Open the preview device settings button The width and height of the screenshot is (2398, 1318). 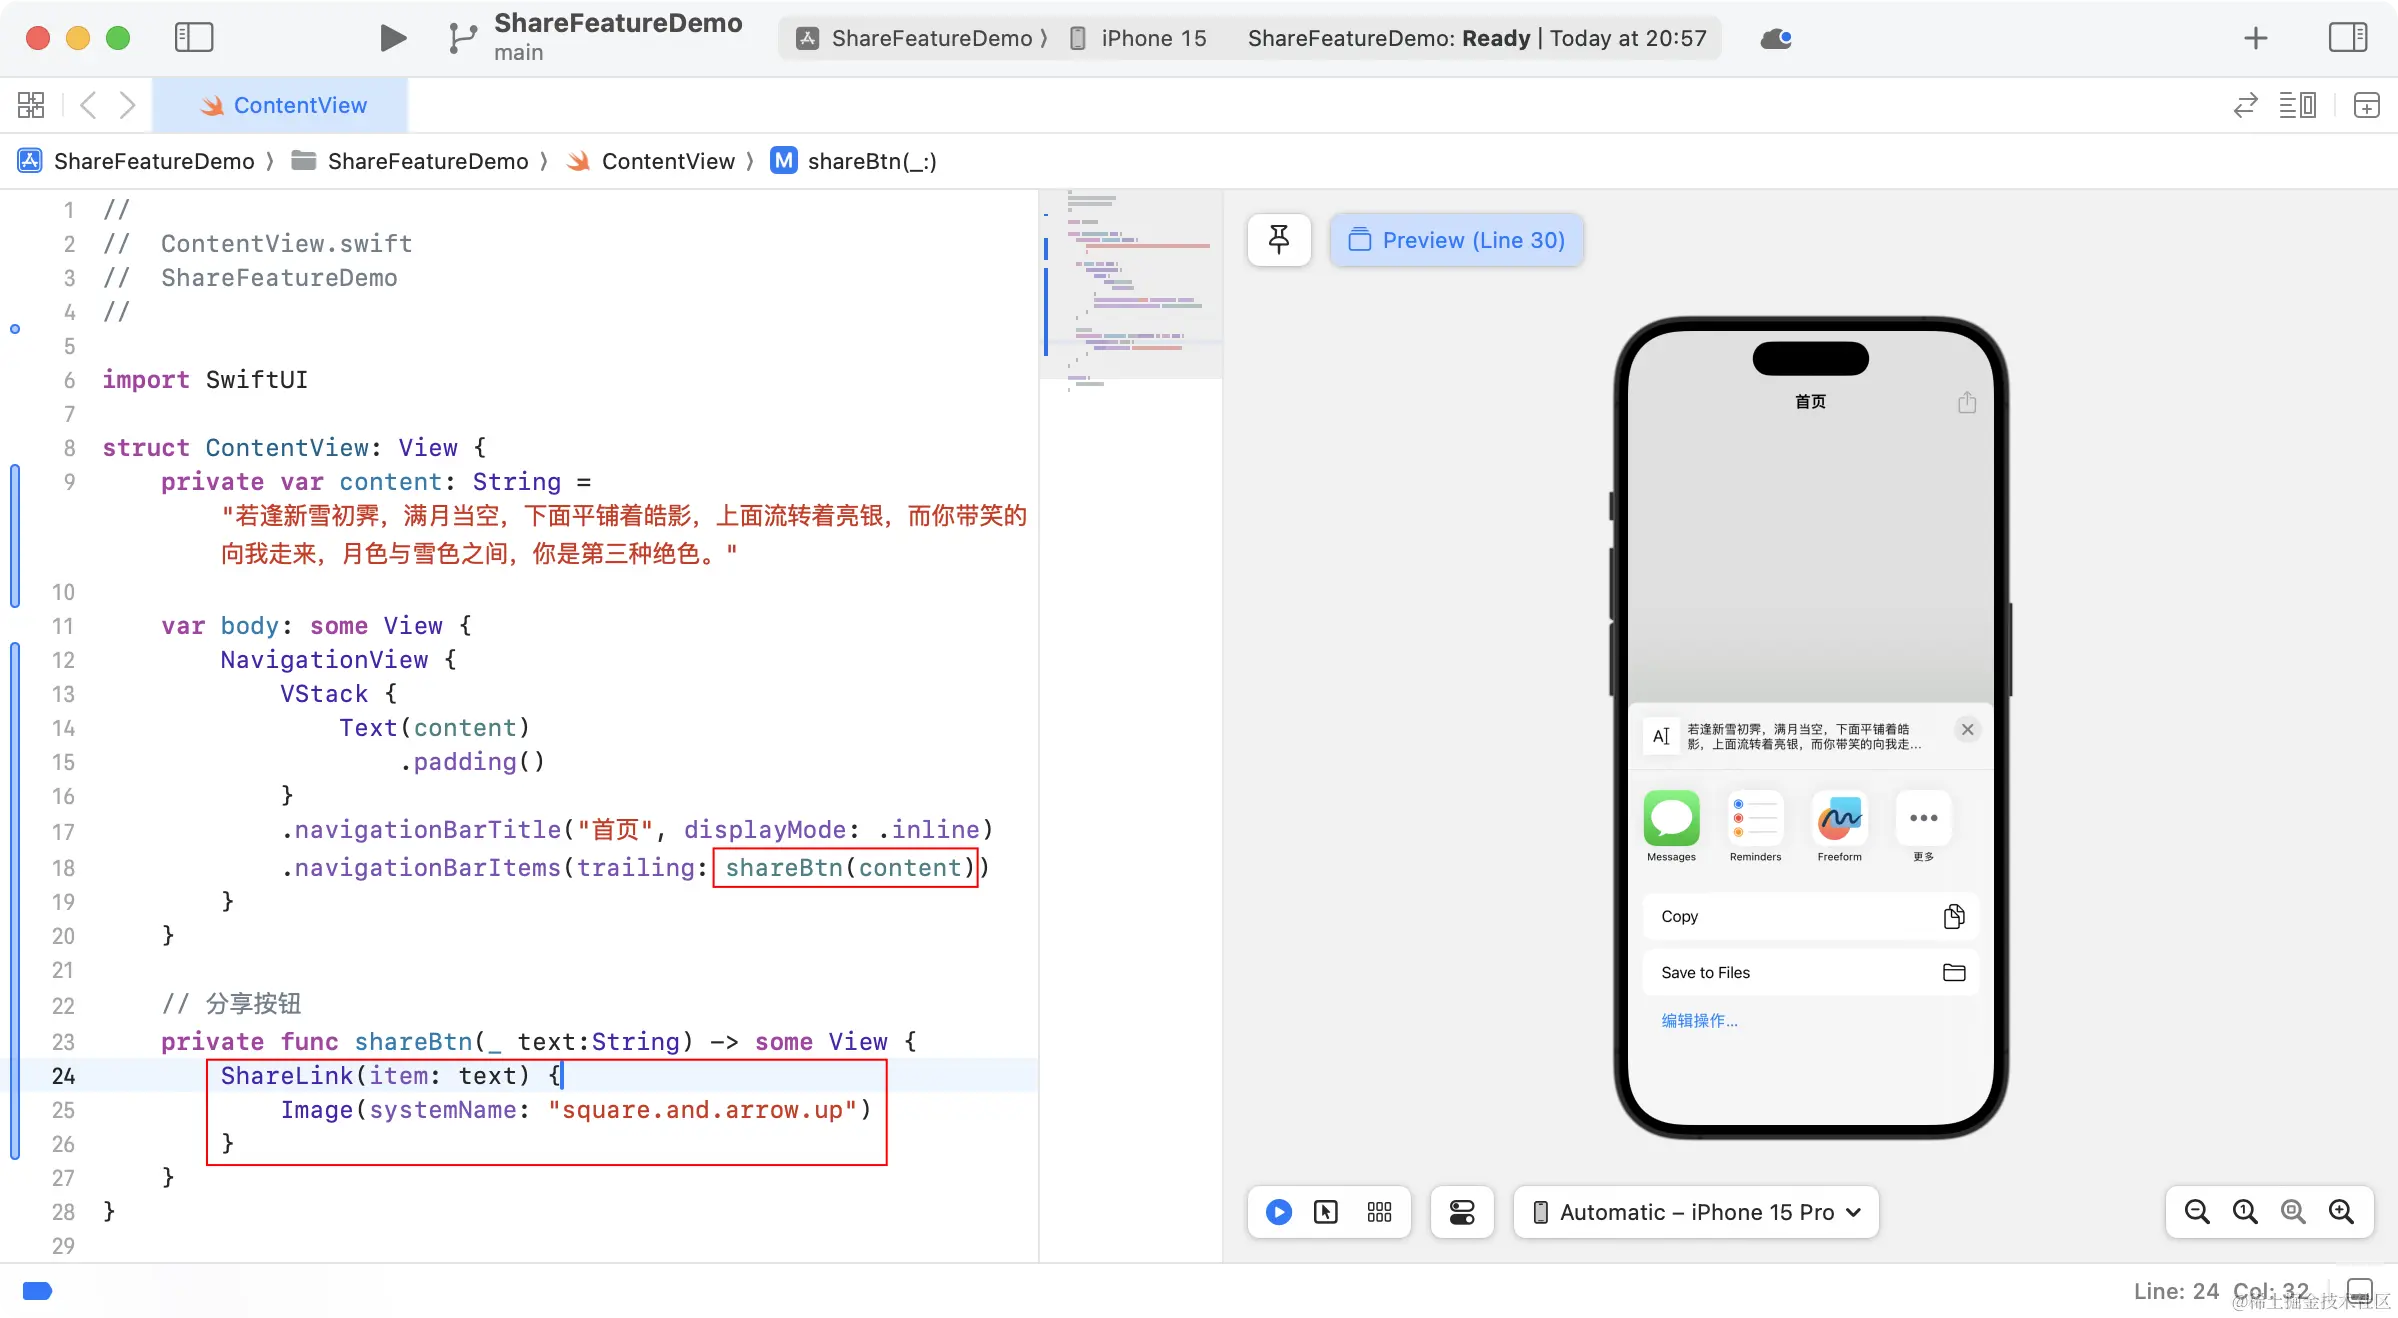pyautogui.click(x=1461, y=1212)
